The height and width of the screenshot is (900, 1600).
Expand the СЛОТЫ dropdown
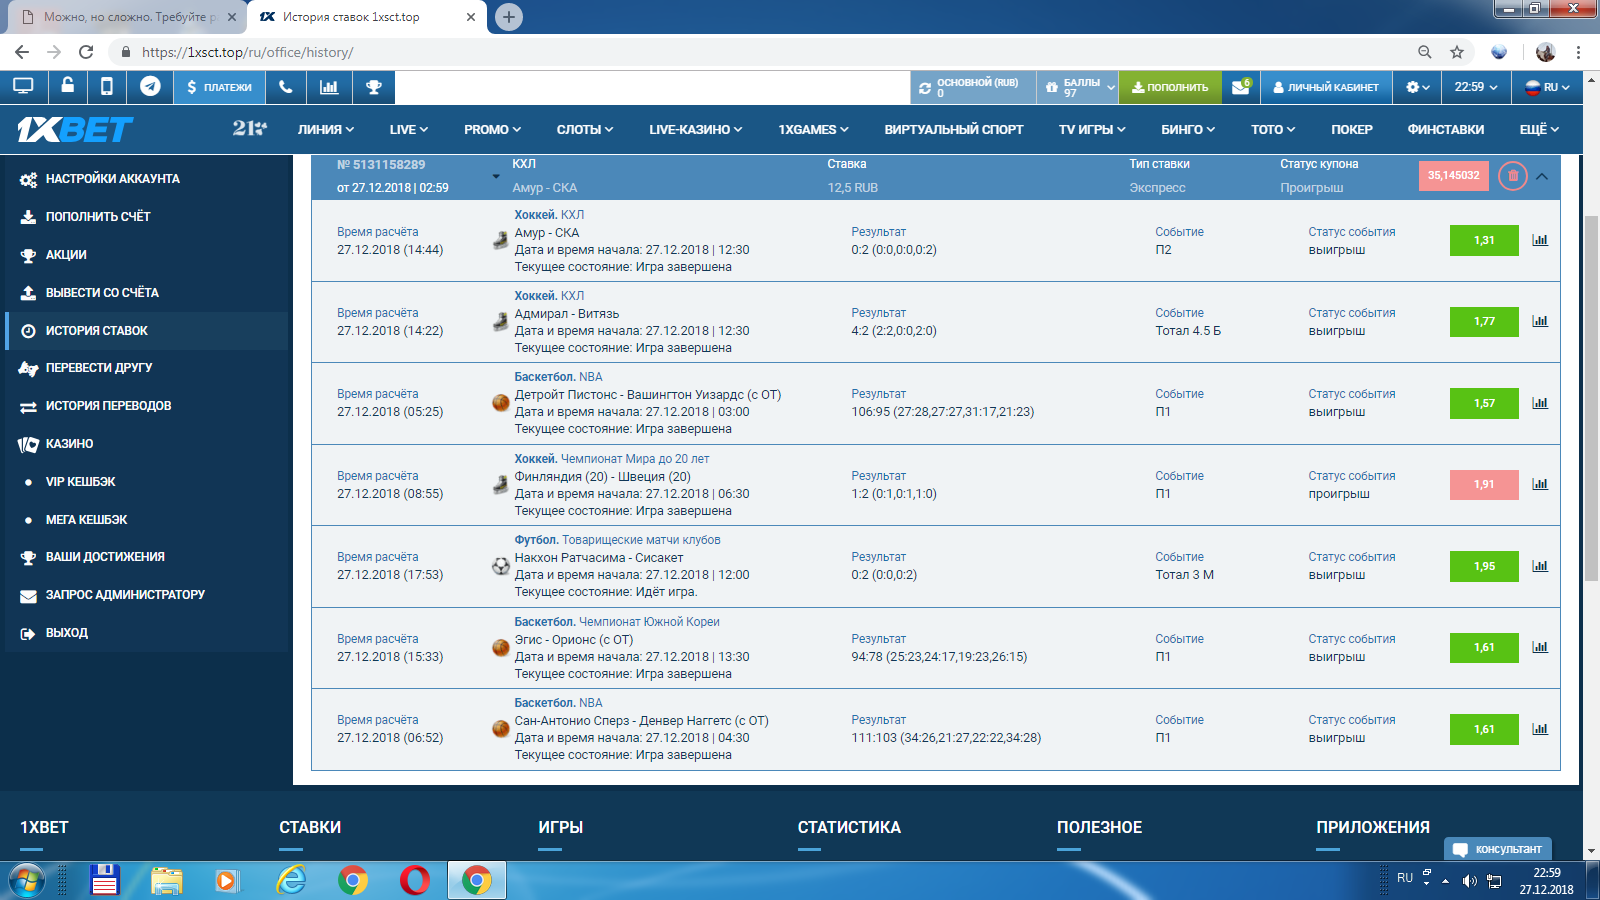click(585, 129)
